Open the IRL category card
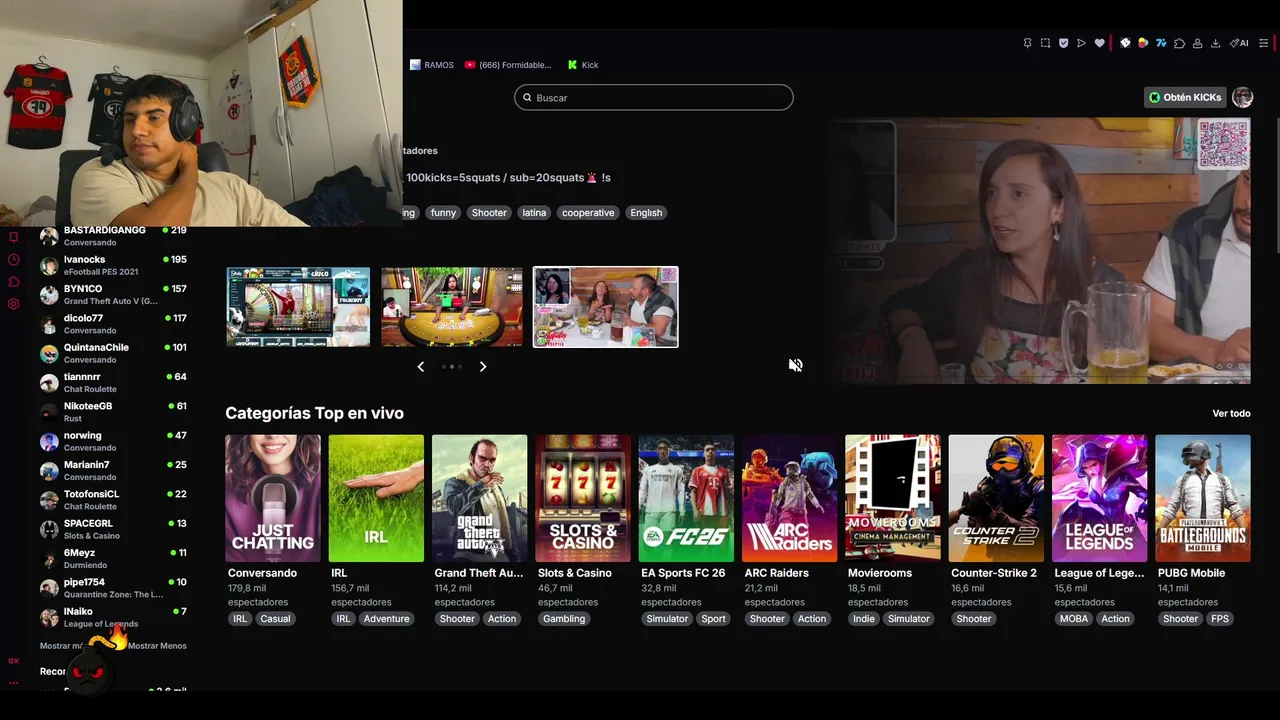1280x720 pixels. (x=376, y=498)
